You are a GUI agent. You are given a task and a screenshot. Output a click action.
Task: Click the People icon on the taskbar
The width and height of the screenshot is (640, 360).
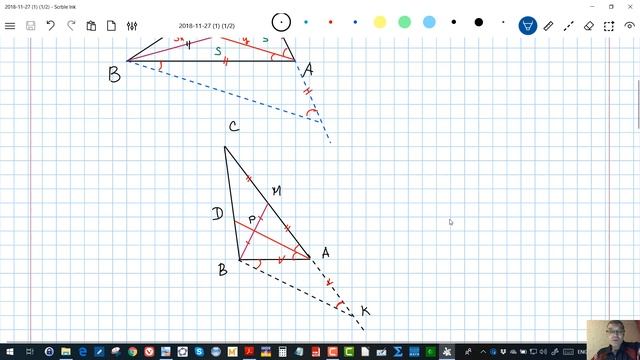tap(468, 352)
